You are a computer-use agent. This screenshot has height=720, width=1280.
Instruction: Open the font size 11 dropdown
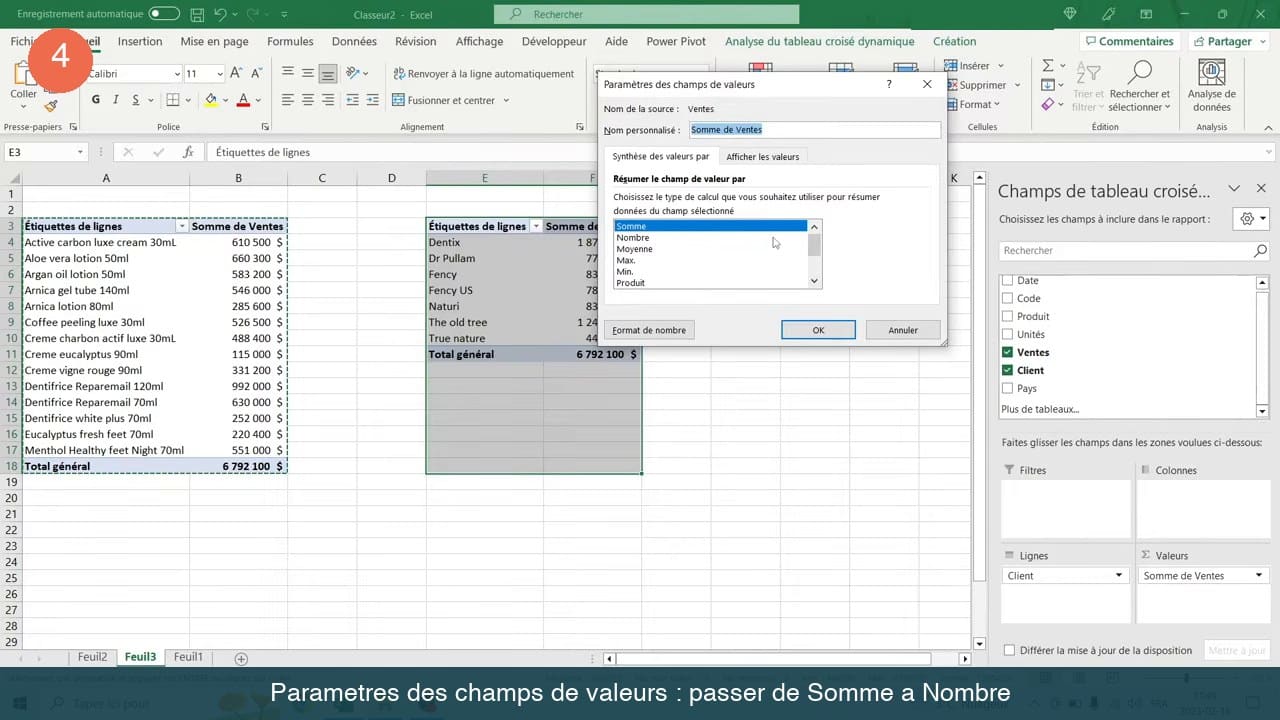point(219,74)
